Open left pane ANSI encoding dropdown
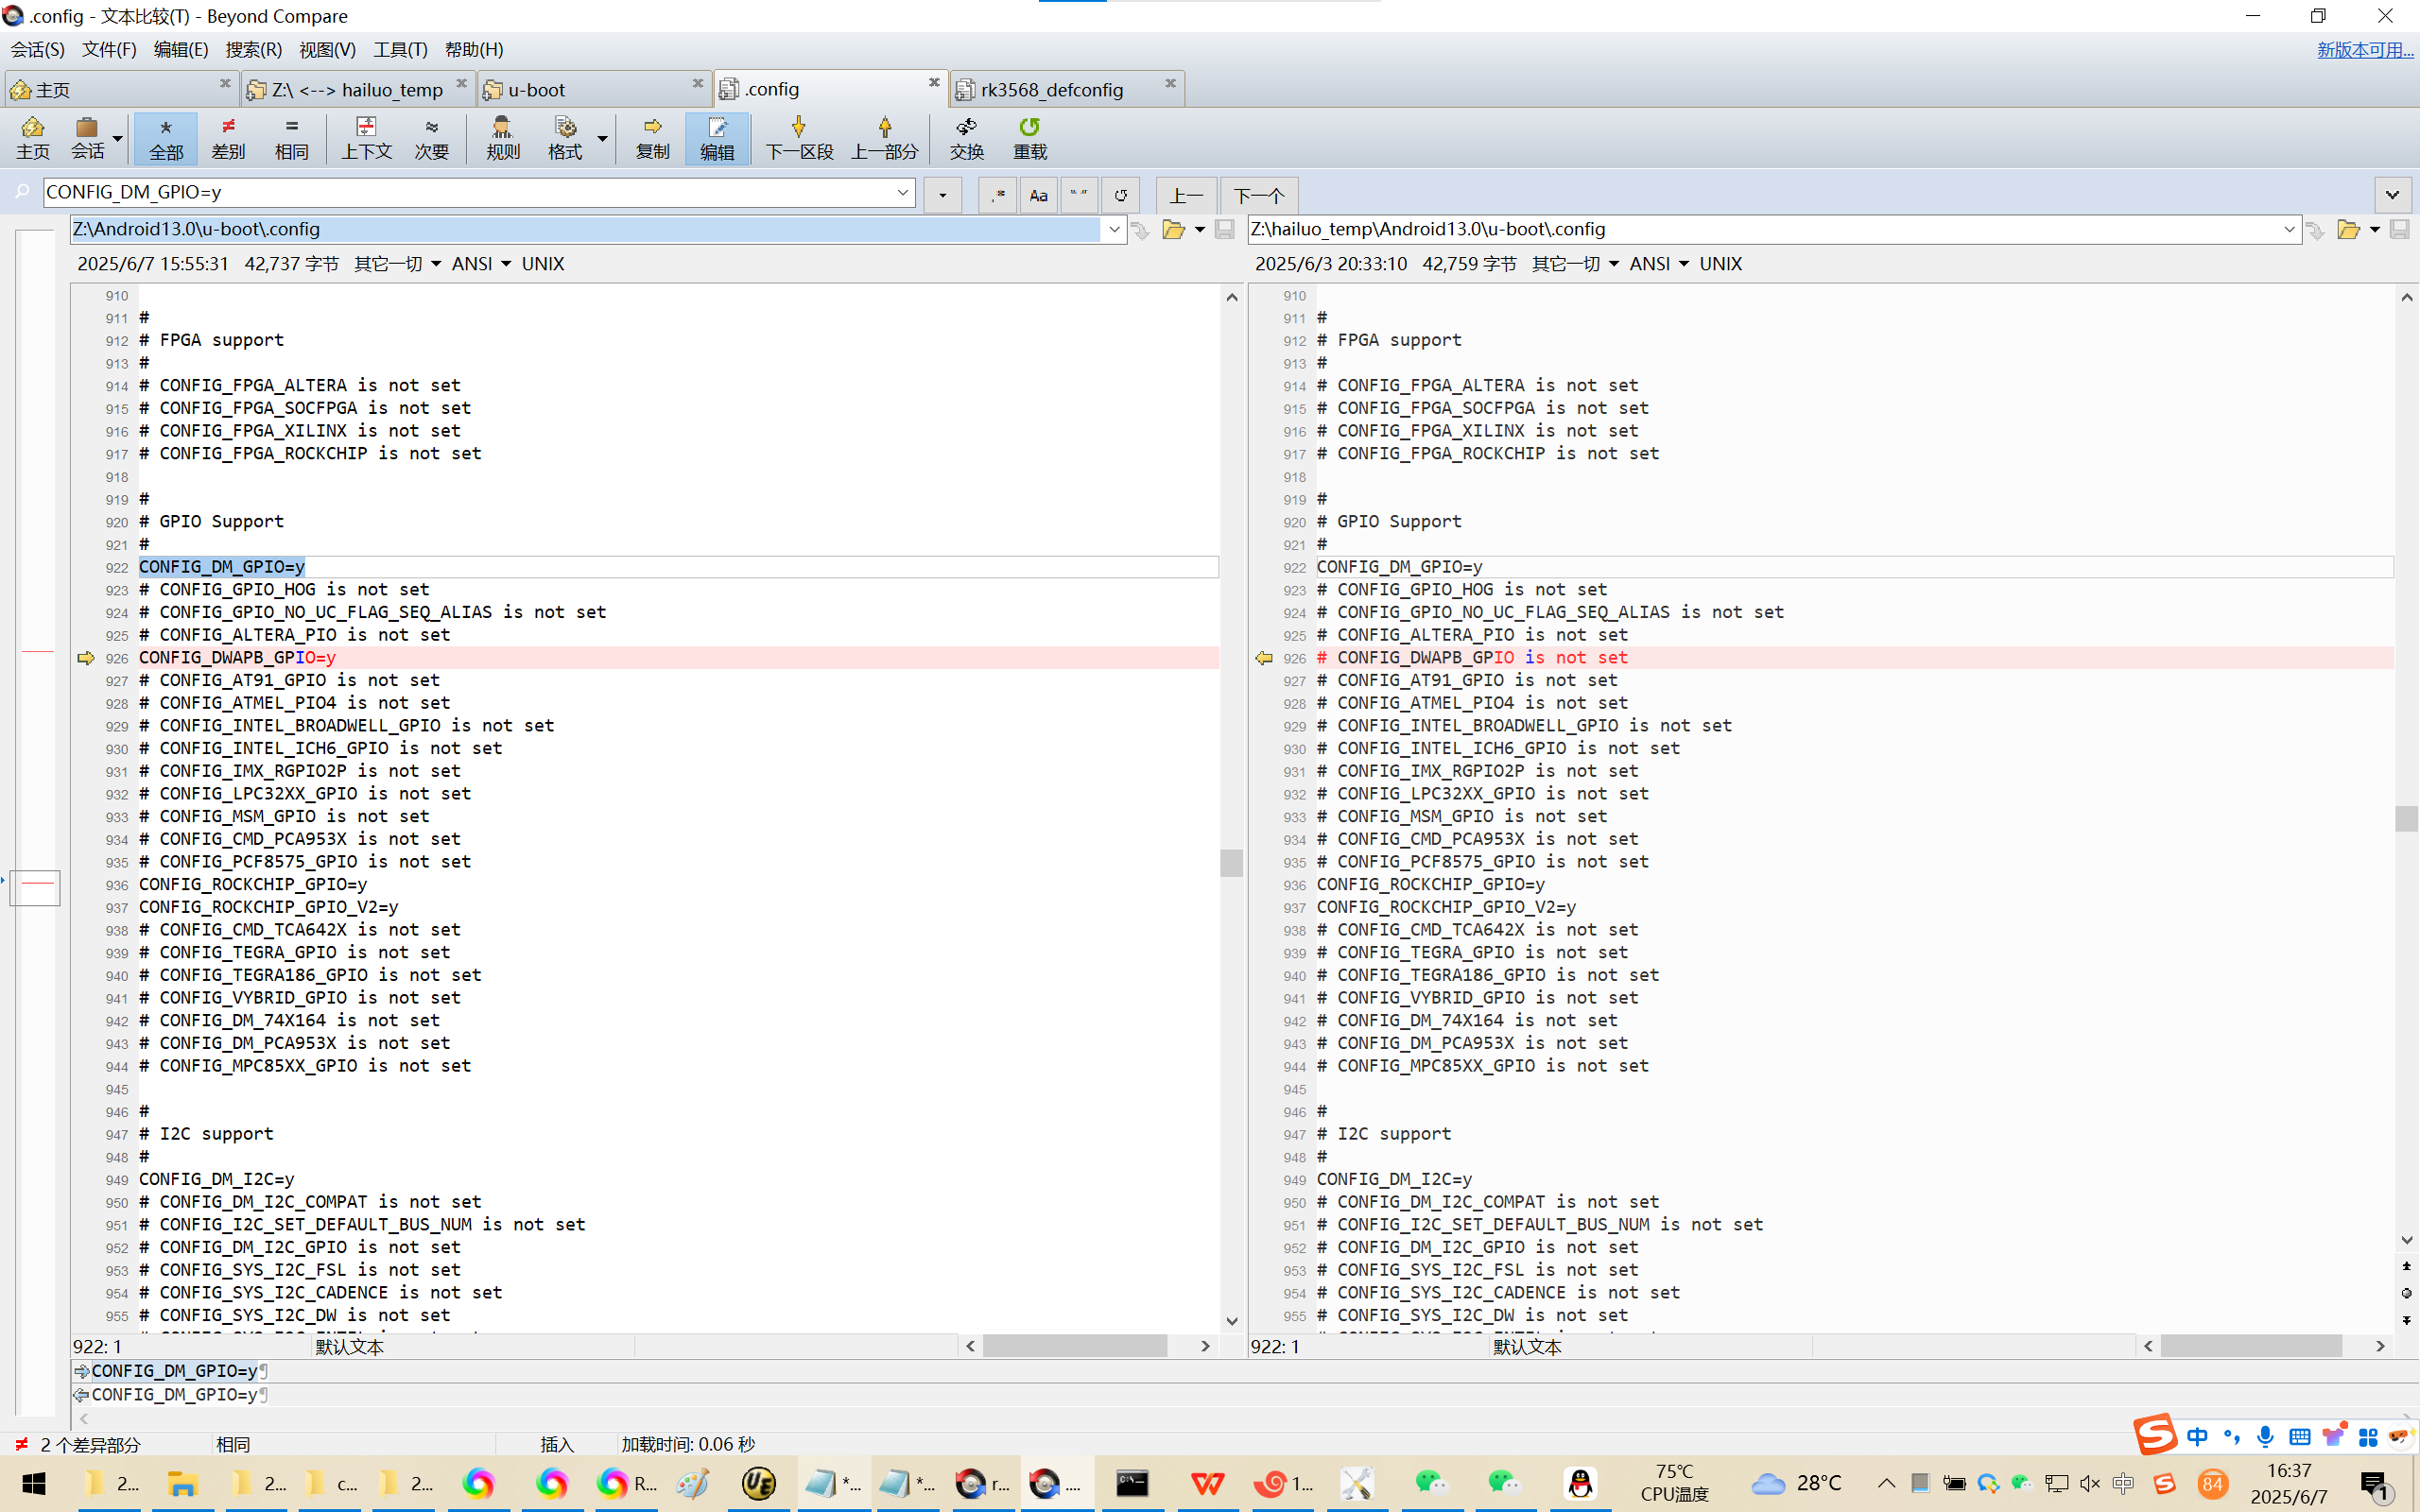The width and height of the screenshot is (2420, 1512). 481,264
